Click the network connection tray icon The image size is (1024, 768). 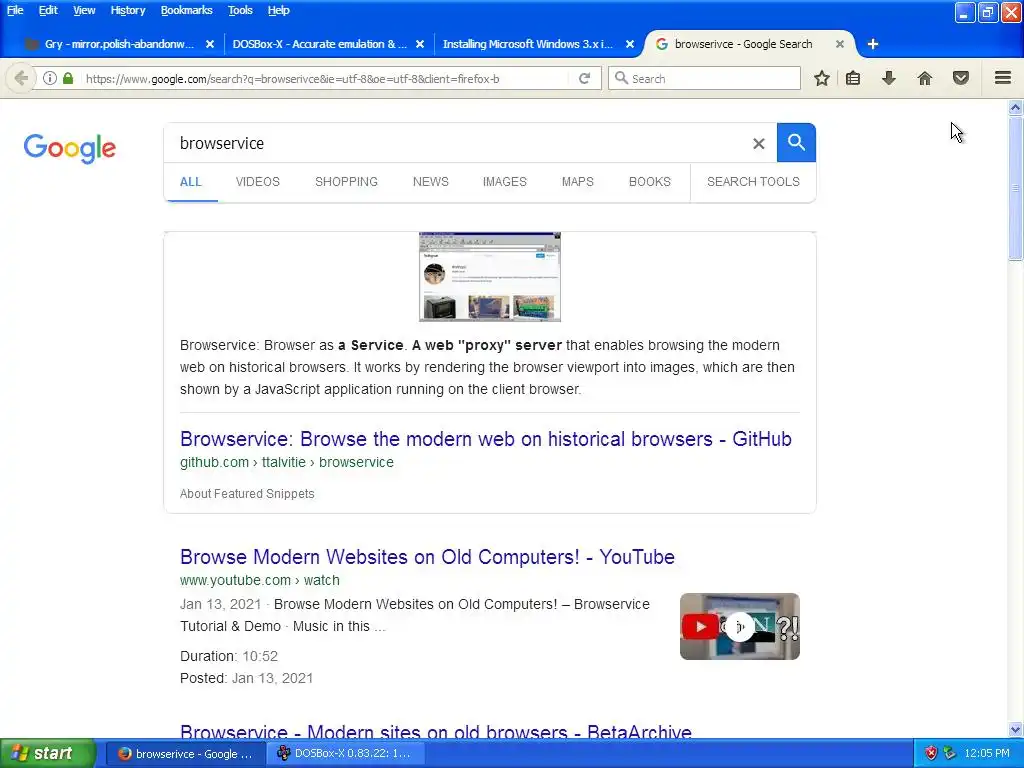(950, 753)
